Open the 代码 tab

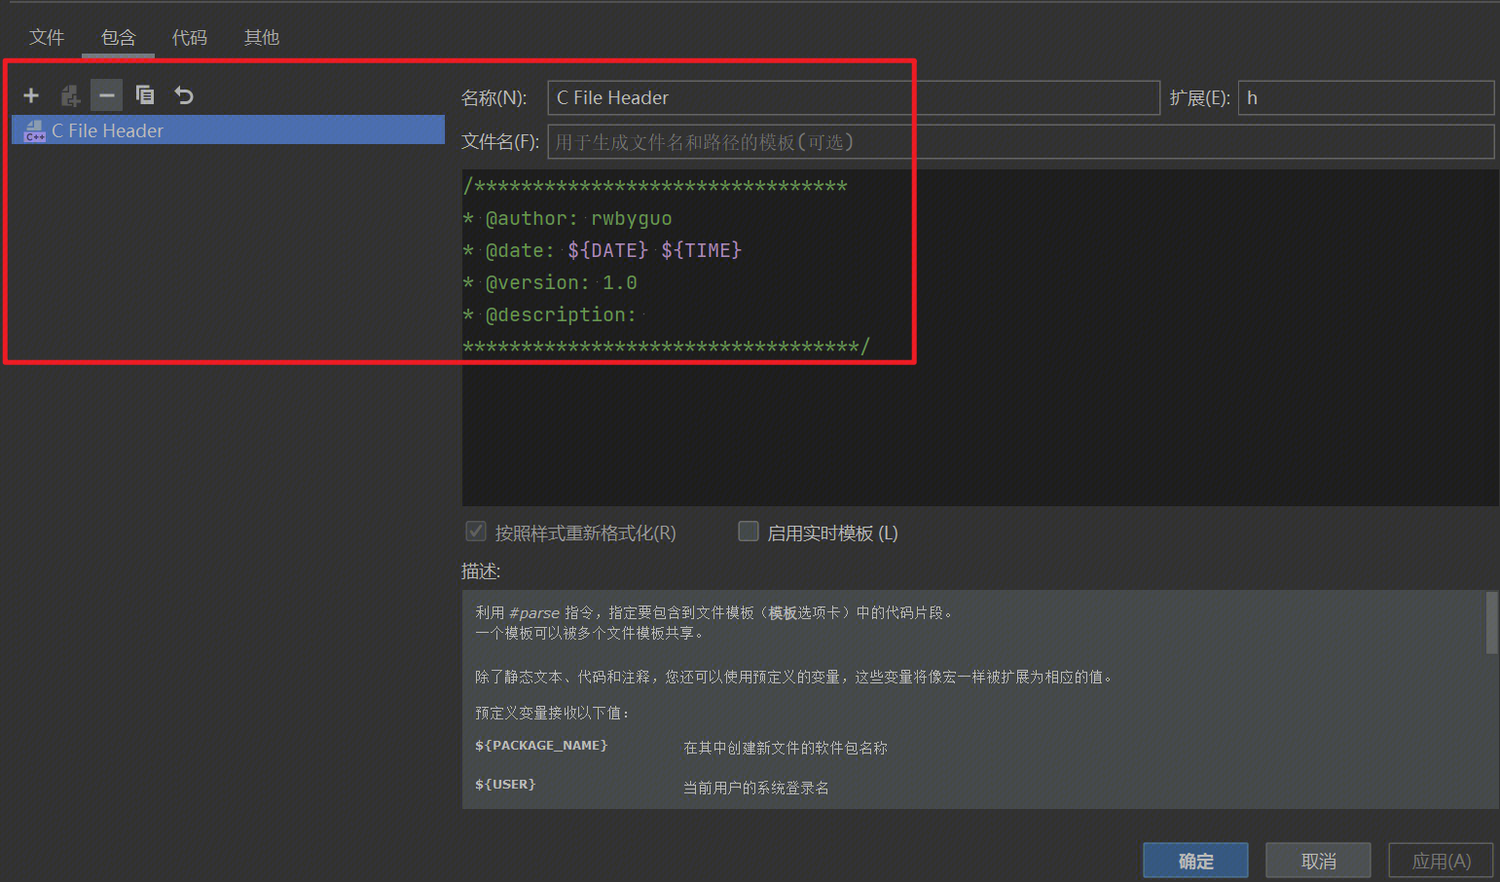(x=189, y=37)
